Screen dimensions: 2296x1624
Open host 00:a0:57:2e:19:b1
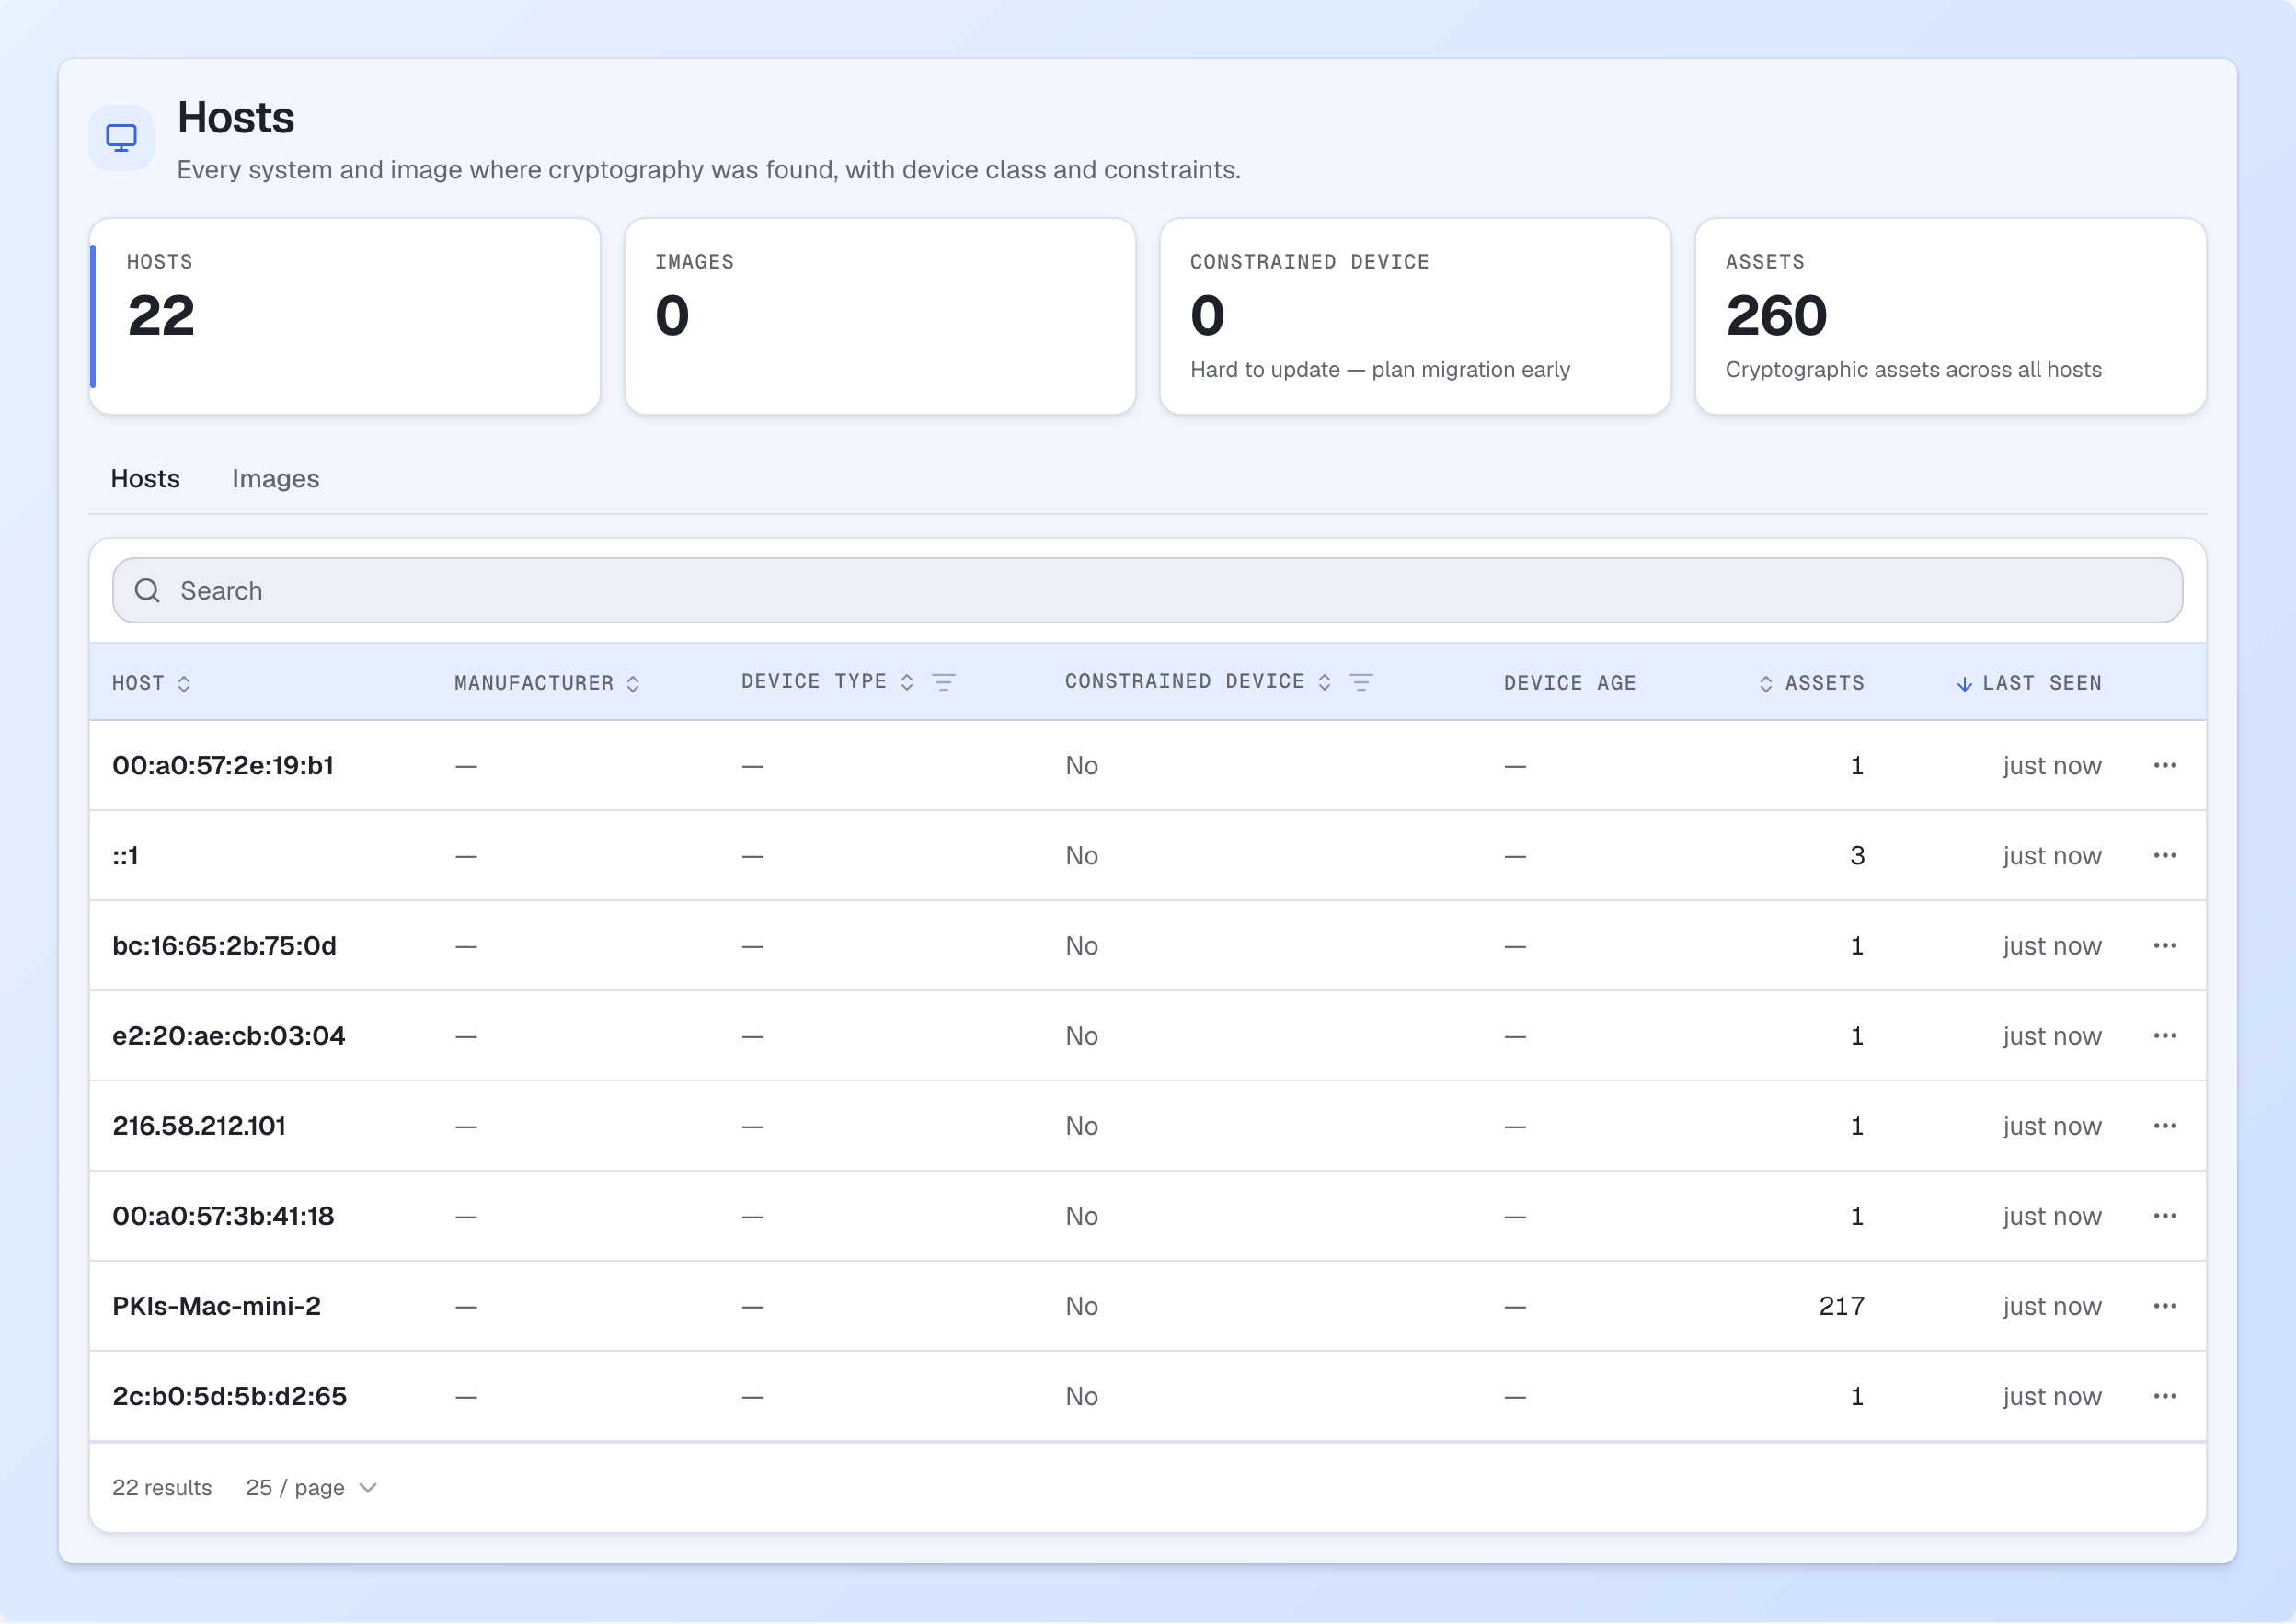point(223,766)
